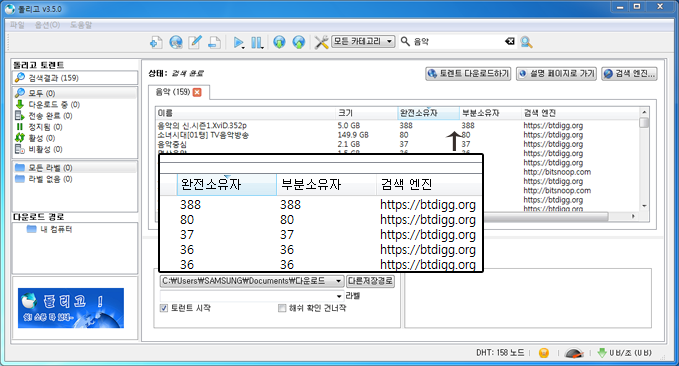Move torrent up with green up-arrow globe

[x=299, y=42]
